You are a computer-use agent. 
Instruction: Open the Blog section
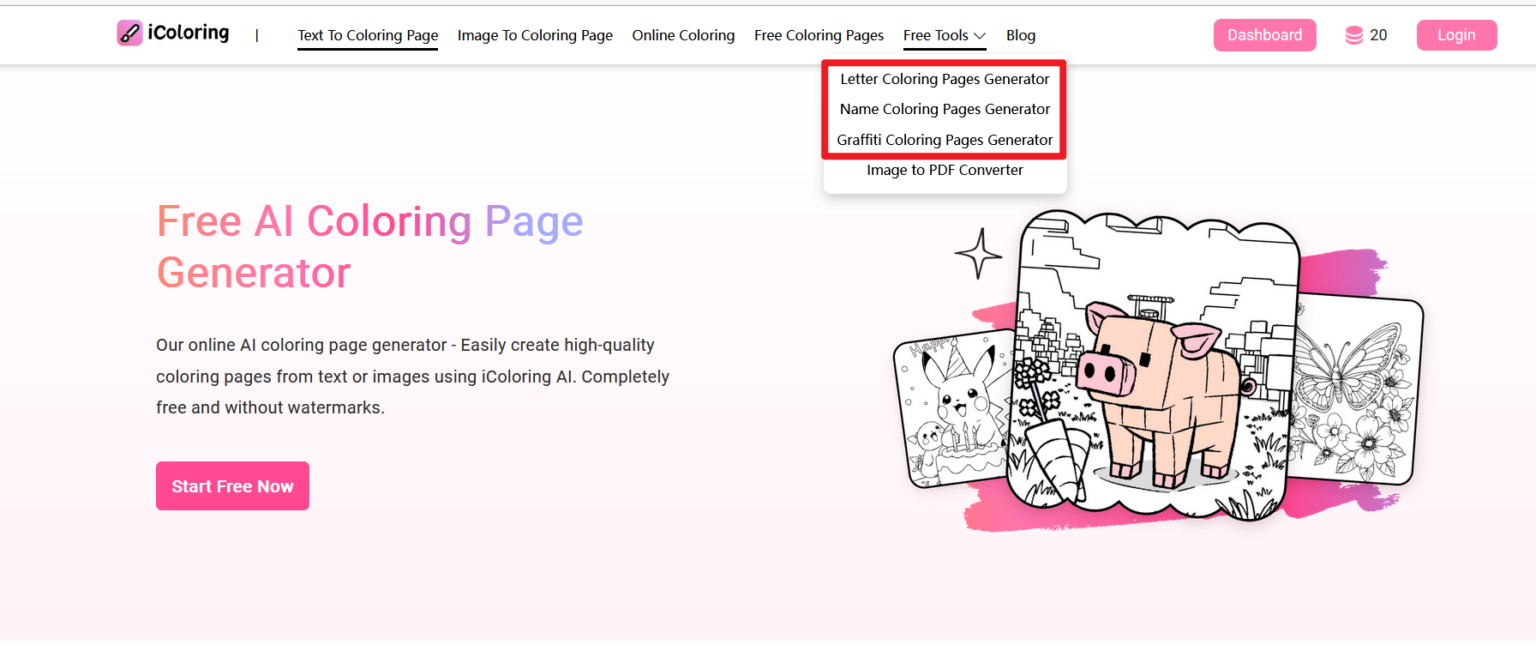tap(1020, 34)
